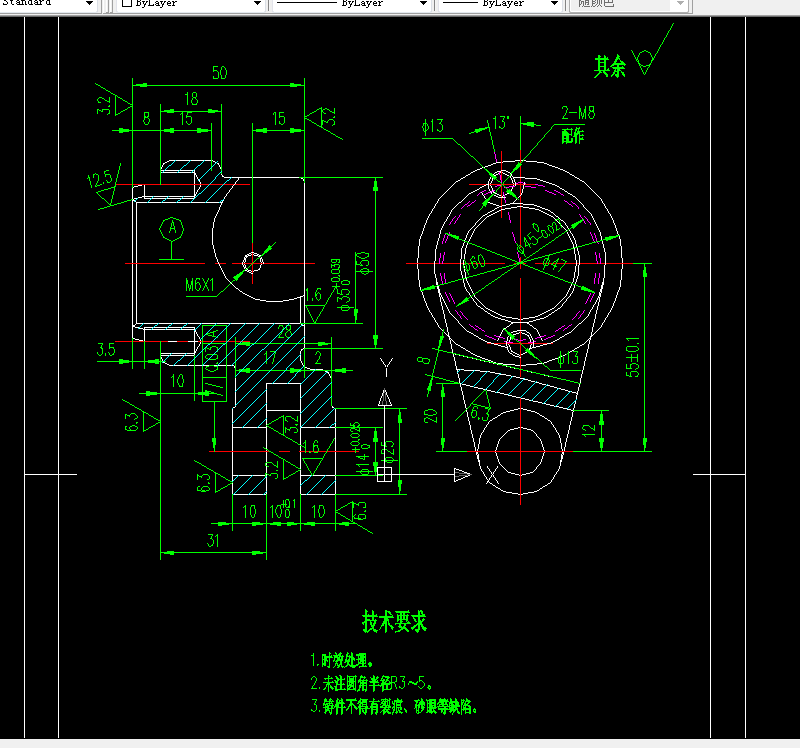The image size is (800, 748).
Task: Open the ByLayer color dropdown with the square swatch
Action: [x=192, y=3]
